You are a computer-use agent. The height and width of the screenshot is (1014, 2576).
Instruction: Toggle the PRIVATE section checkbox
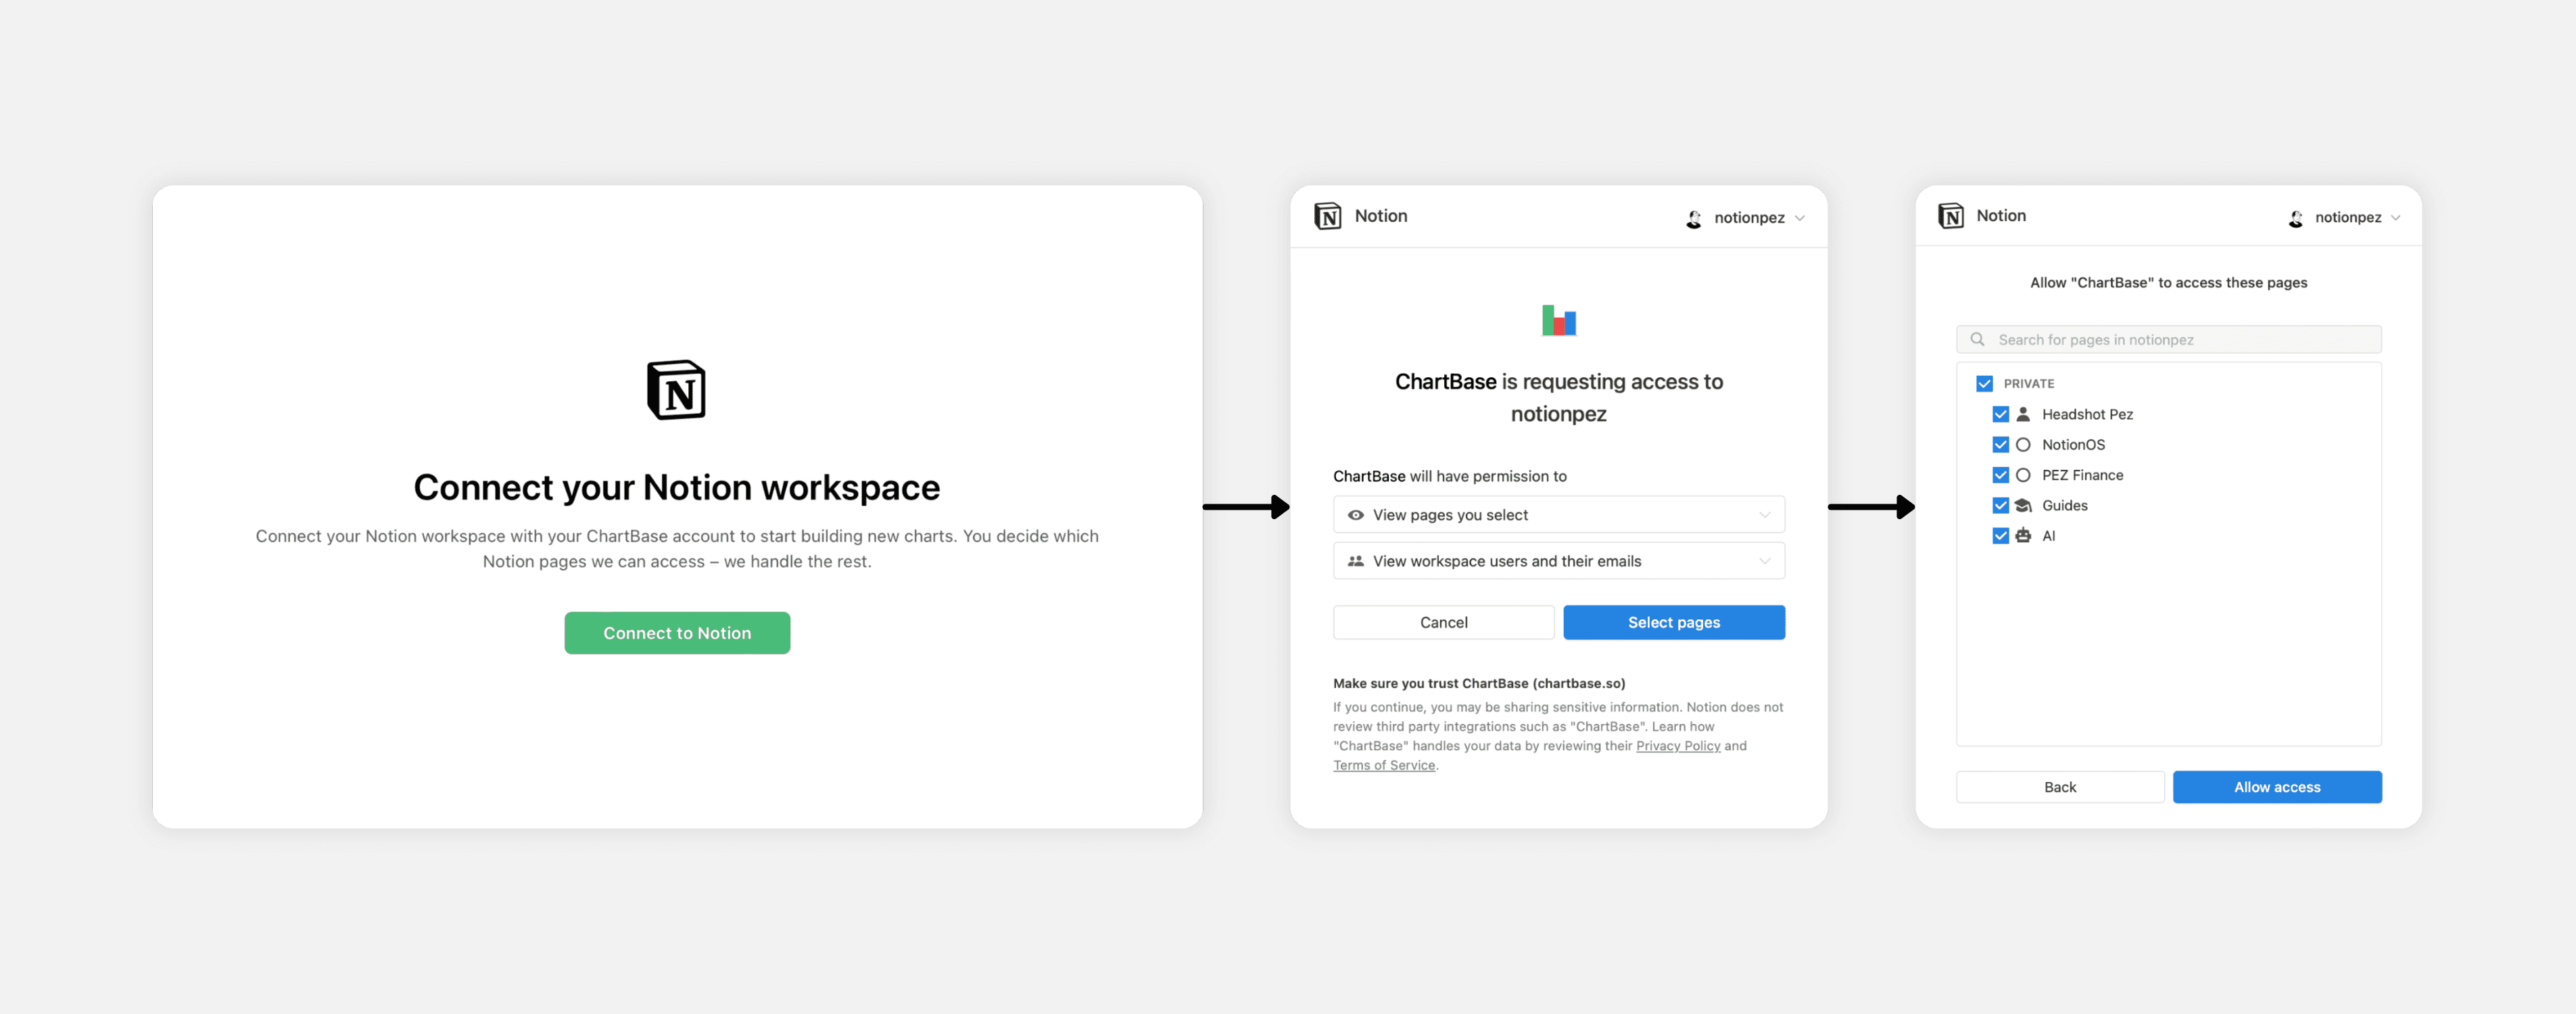pos(1983,383)
